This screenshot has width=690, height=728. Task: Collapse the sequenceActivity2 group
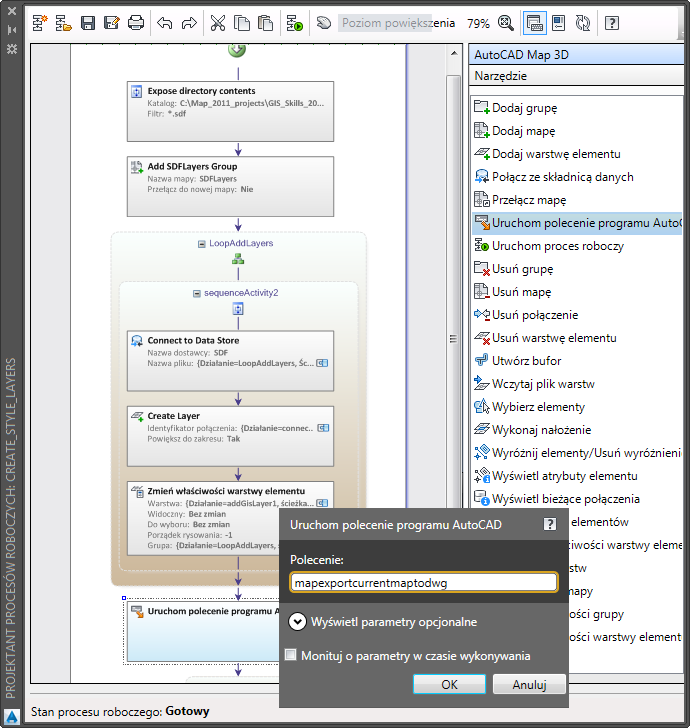click(197, 293)
